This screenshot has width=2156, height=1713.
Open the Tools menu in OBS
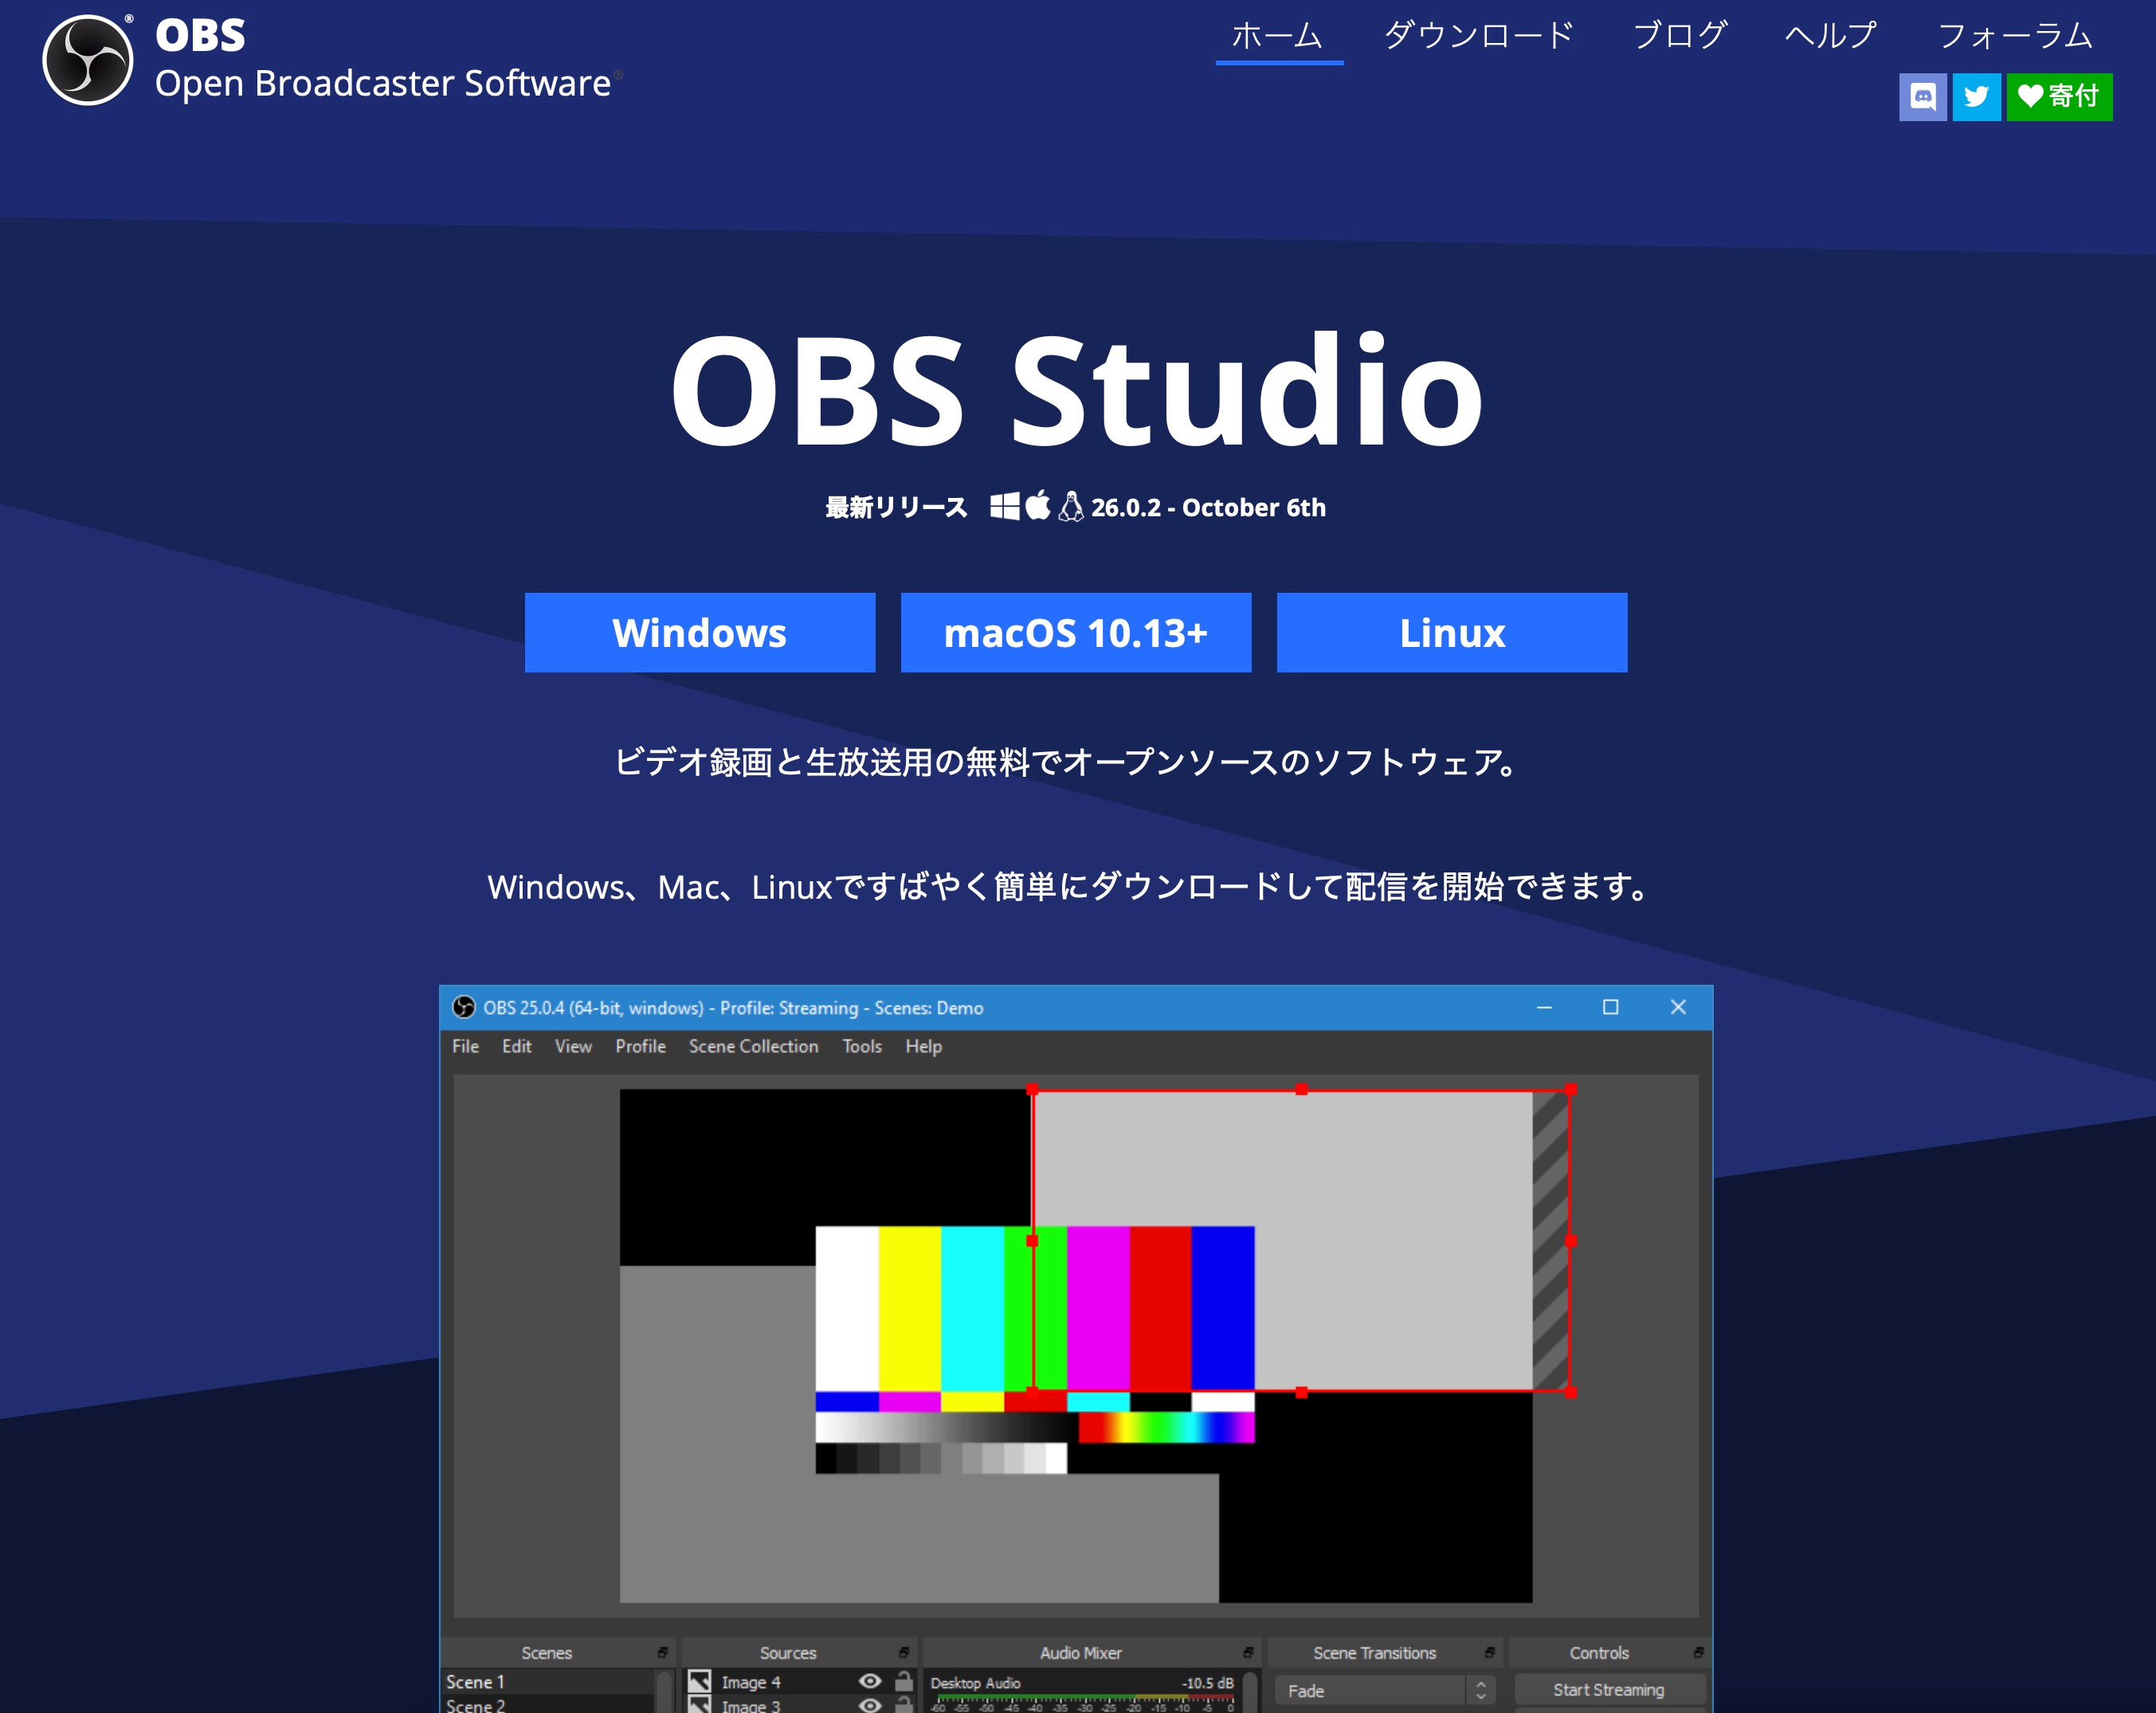point(862,1046)
